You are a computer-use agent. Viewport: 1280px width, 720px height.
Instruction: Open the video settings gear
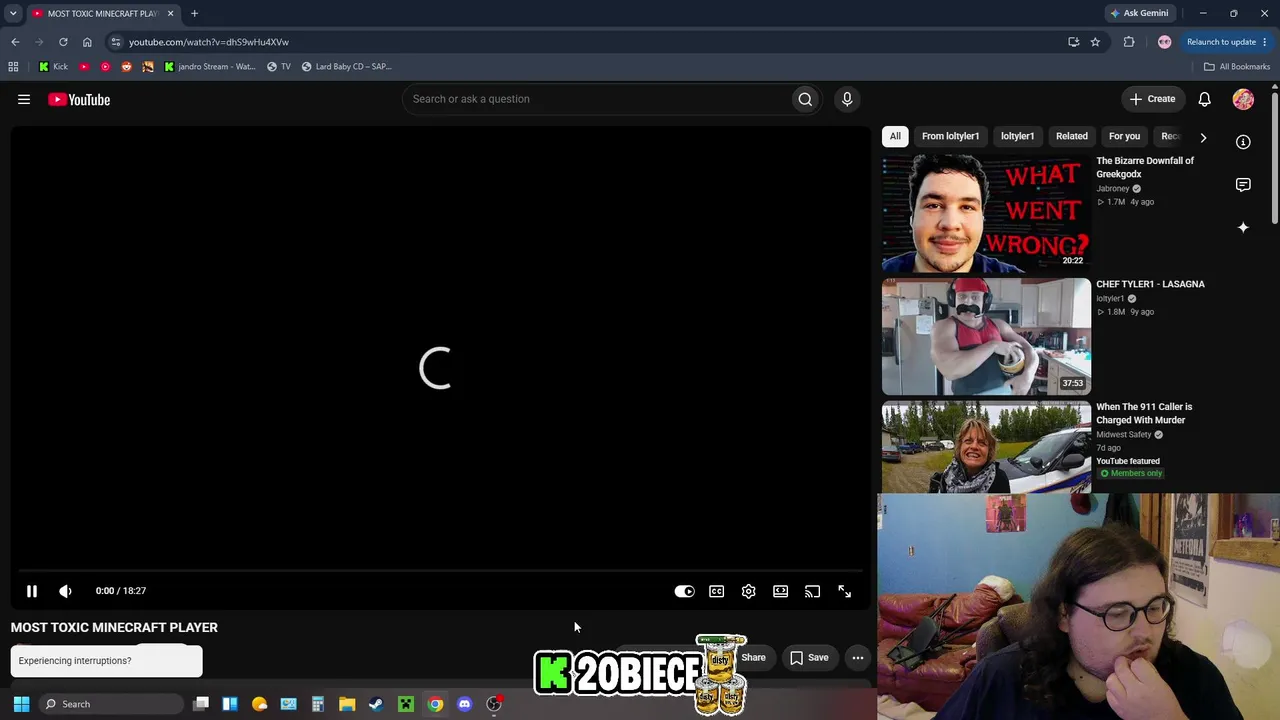[749, 591]
